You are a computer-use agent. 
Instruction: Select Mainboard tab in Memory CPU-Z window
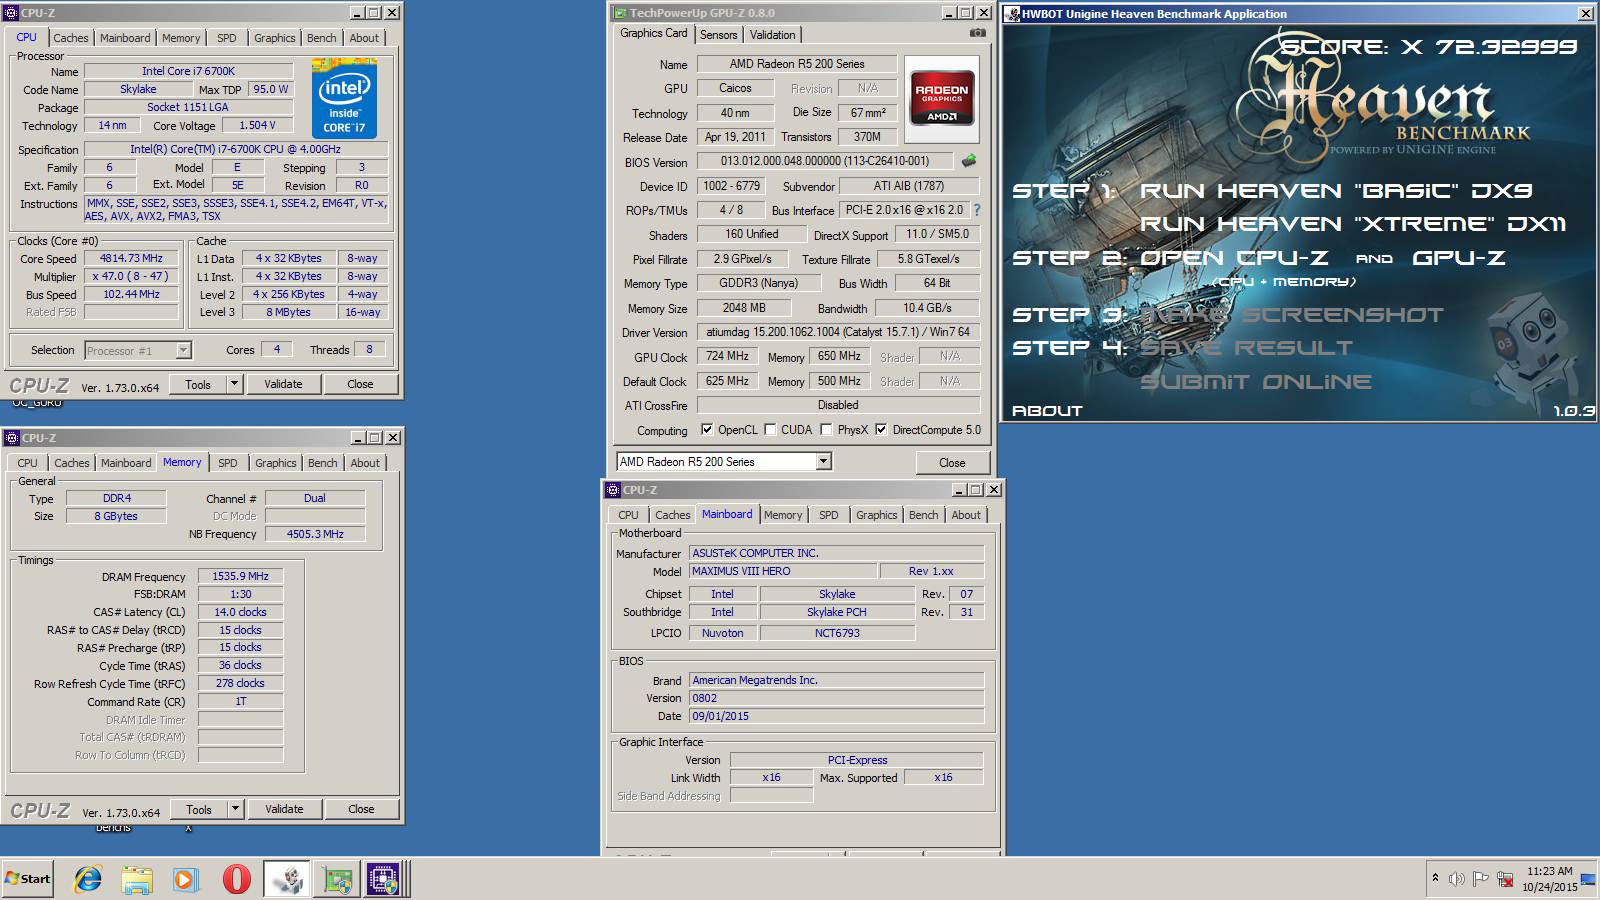coord(126,463)
